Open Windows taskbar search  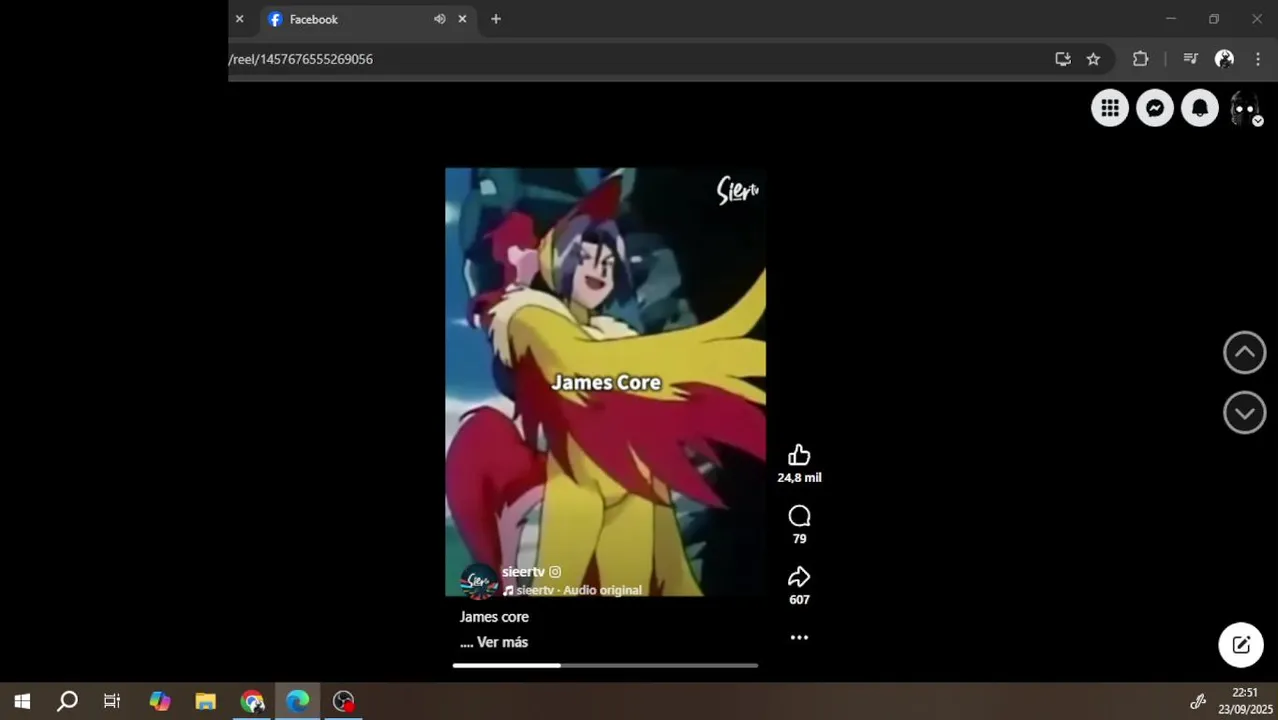(x=67, y=701)
